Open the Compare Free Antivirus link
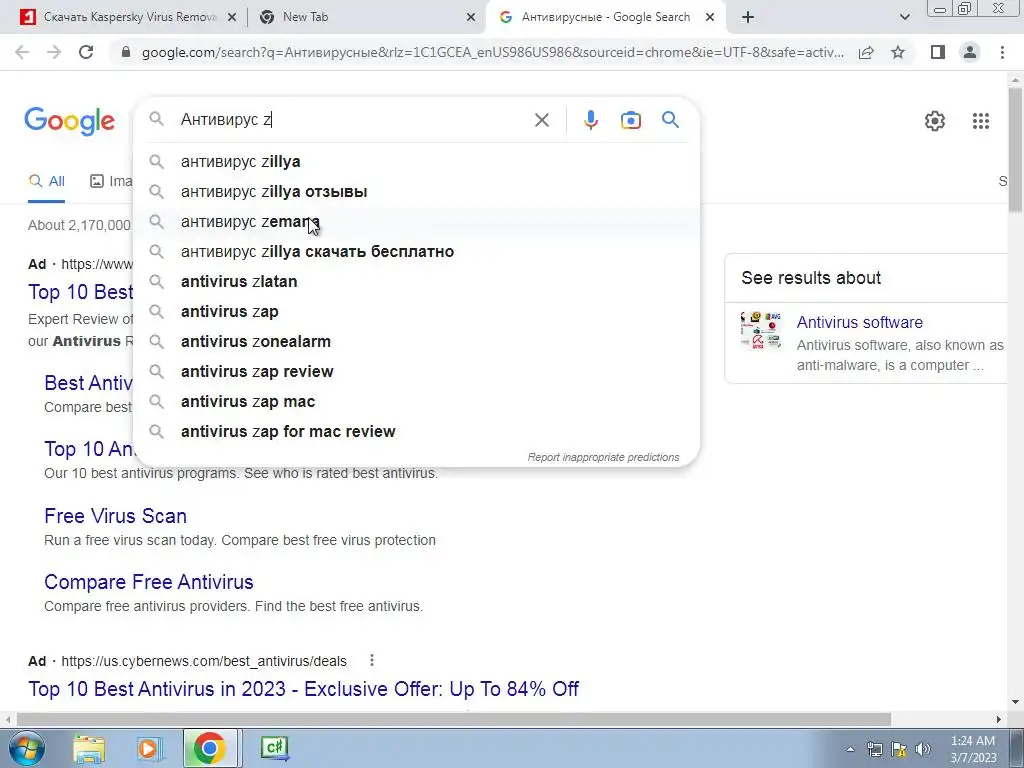The height and width of the screenshot is (768, 1024). (x=149, y=582)
